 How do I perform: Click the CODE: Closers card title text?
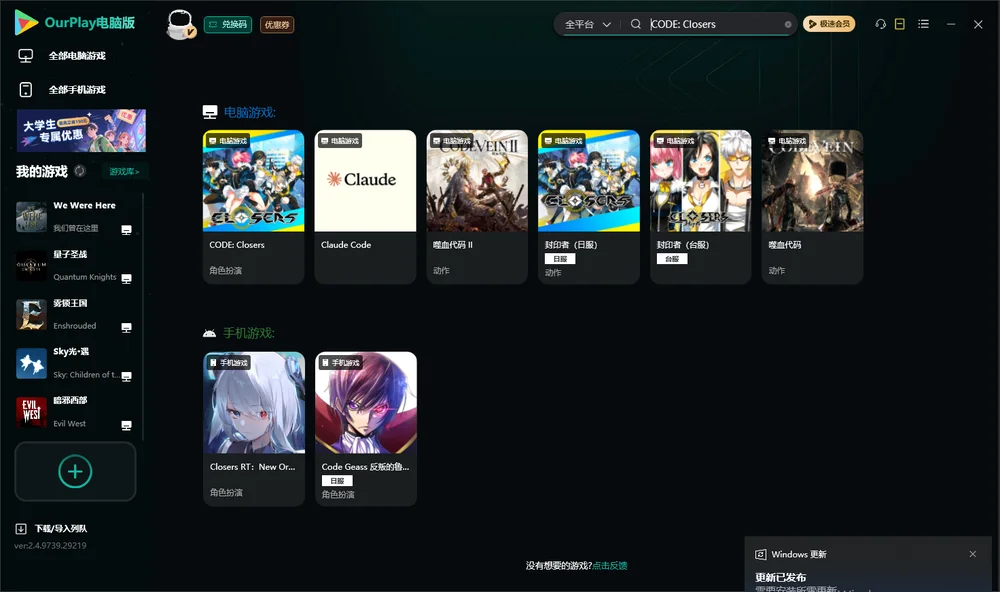click(x=237, y=245)
